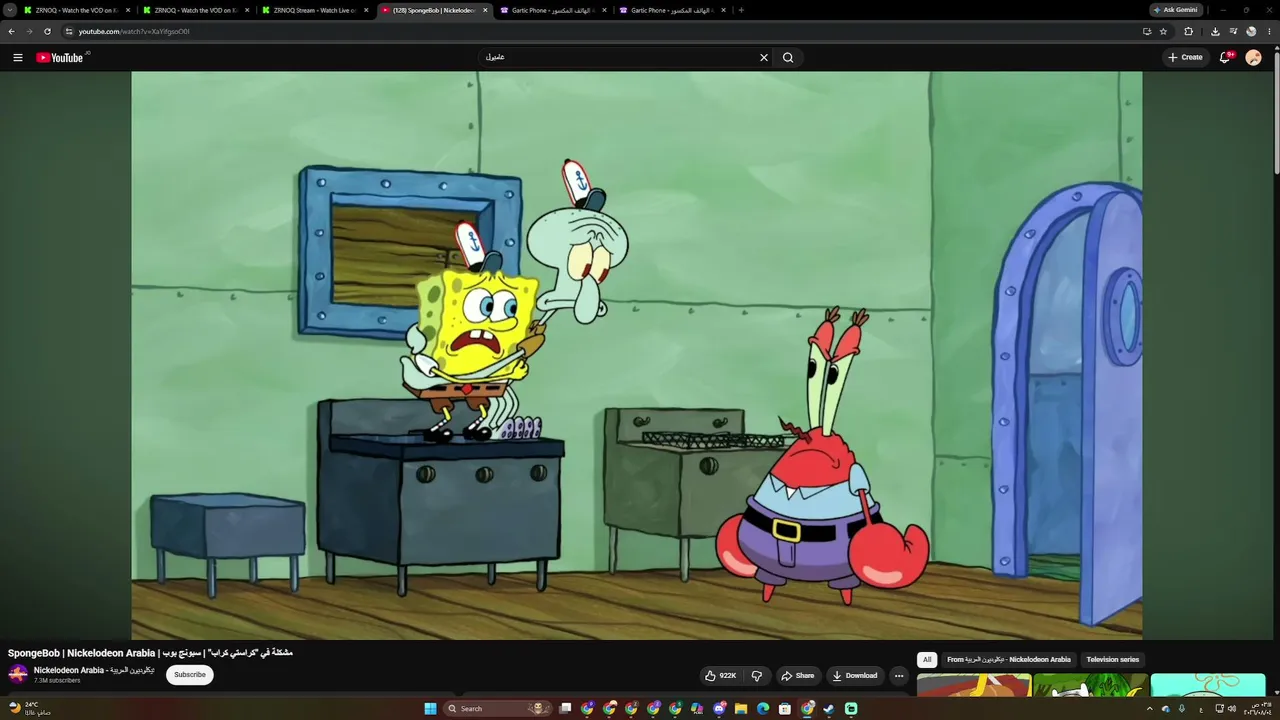This screenshot has height=720, width=1280.
Task: Clear the YouTube search field text
Action: click(x=764, y=57)
